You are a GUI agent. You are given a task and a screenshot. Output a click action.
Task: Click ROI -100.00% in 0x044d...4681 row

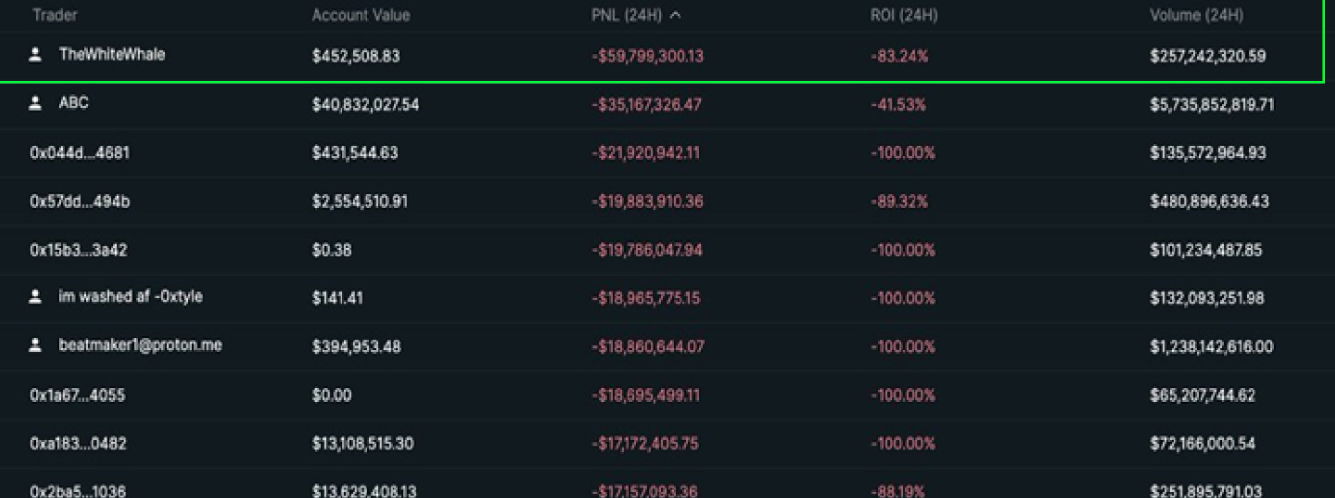[x=903, y=153]
